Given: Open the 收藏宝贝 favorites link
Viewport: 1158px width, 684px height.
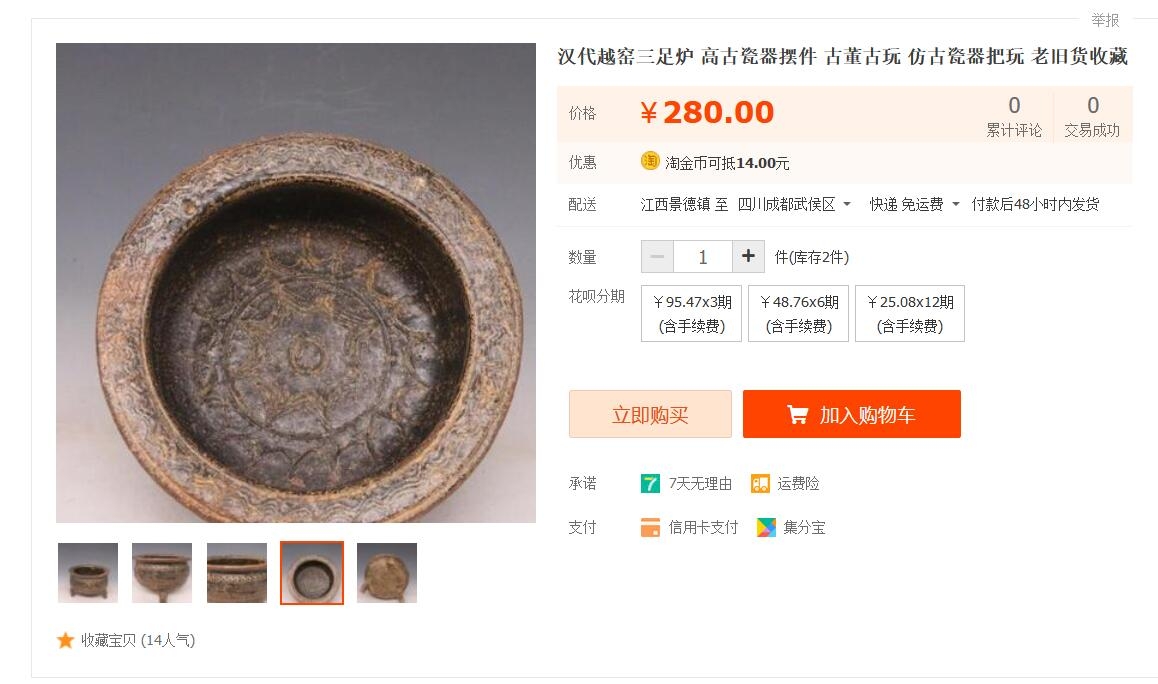Looking at the screenshot, I should click(110, 640).
